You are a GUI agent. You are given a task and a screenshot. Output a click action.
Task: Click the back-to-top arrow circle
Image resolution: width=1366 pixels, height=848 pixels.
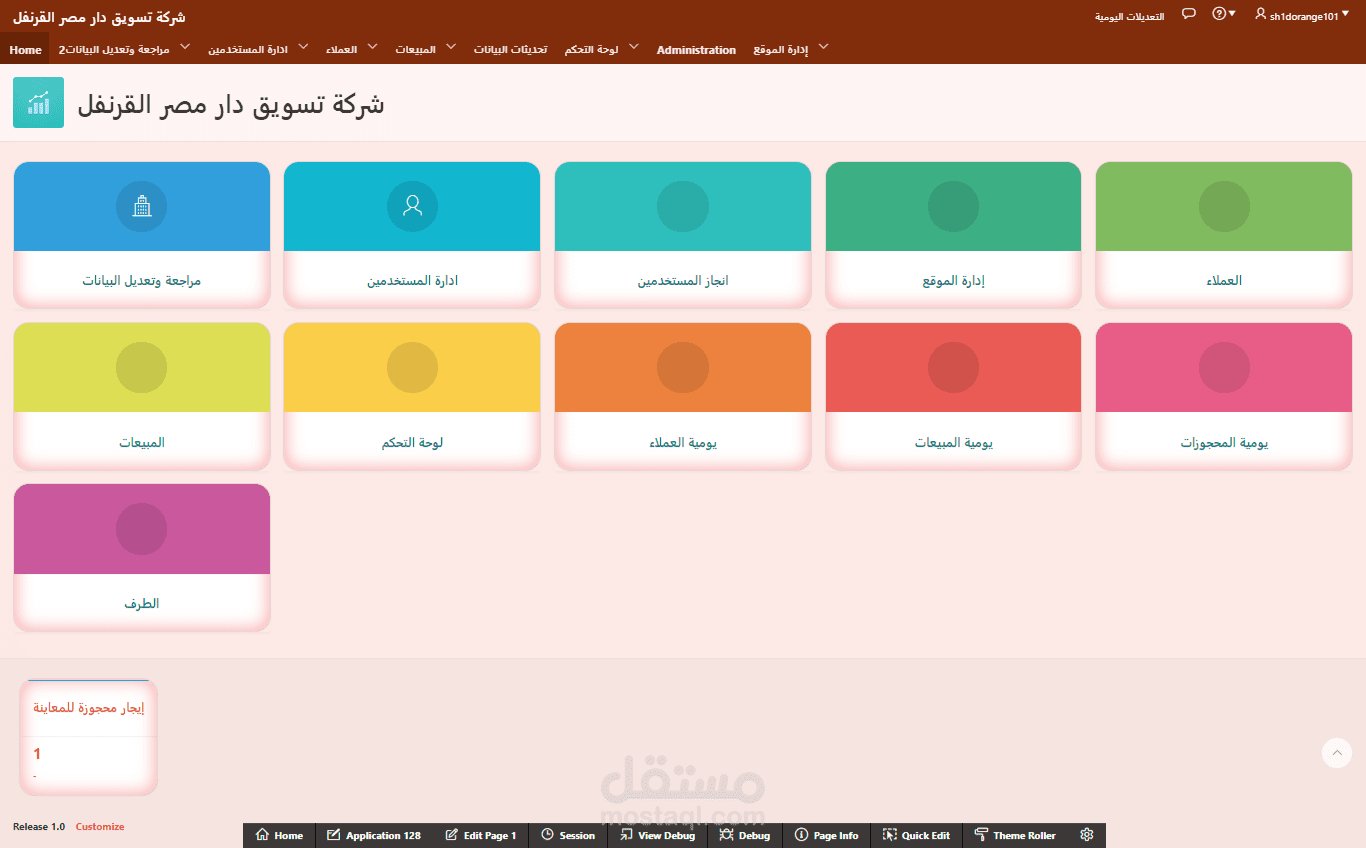click(x=1337, y=753)
